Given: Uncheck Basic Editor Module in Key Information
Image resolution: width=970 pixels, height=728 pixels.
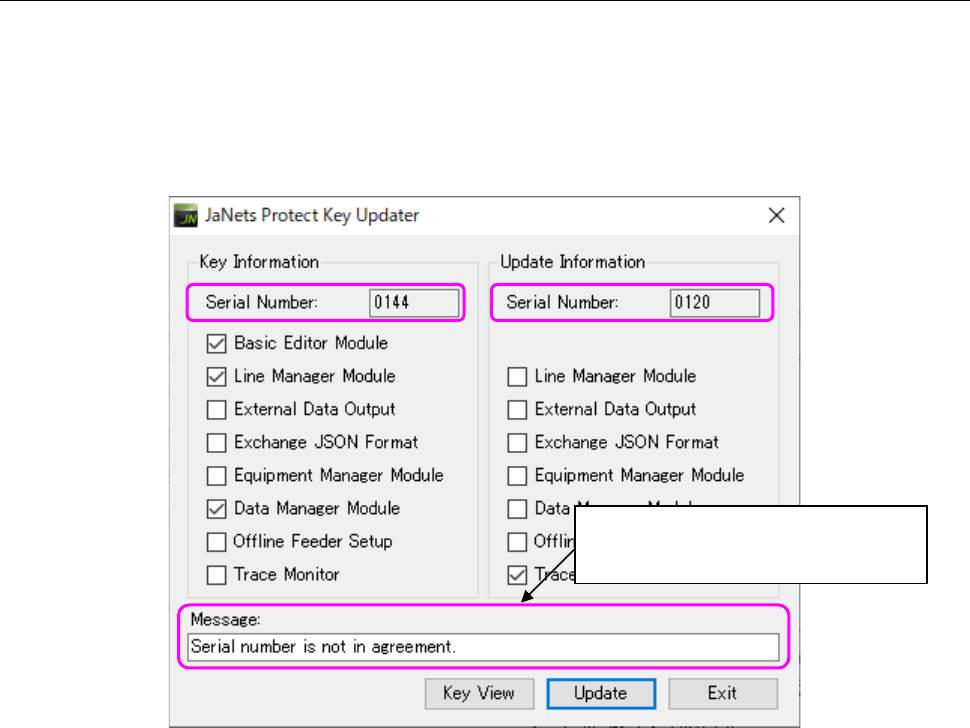Looking at the screenshot, I should (x=216, y=344).
